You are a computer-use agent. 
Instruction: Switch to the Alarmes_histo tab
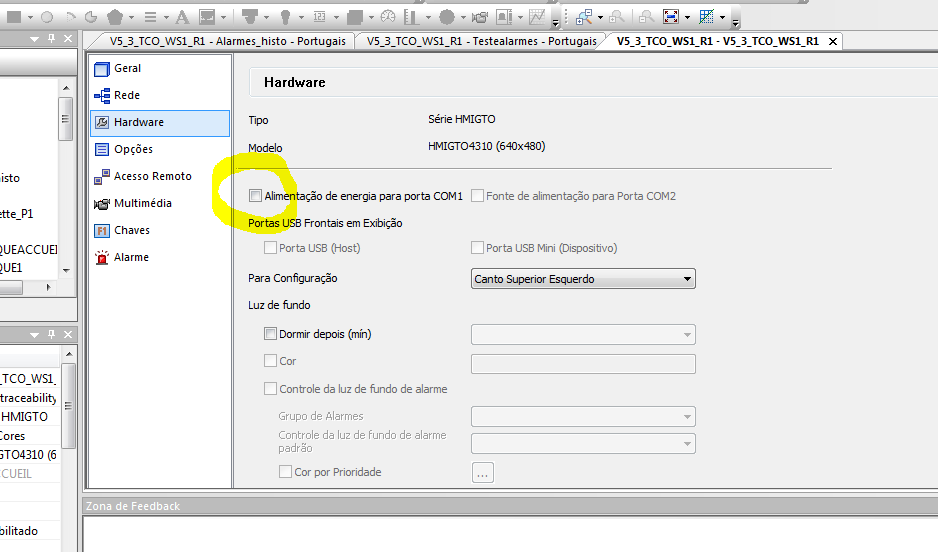[x=227, y=41]
